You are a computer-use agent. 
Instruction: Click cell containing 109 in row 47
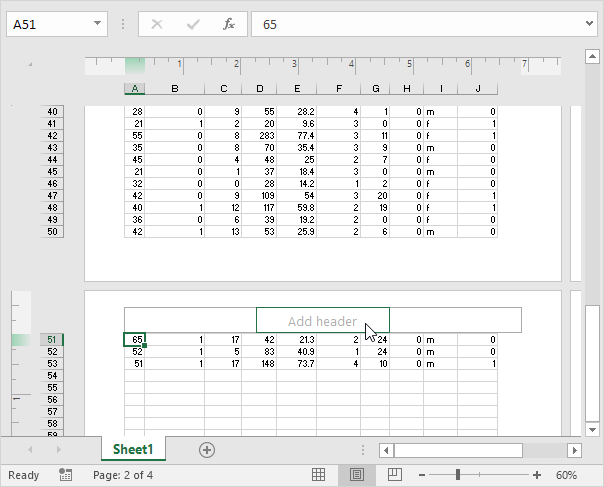coord(259,196)
